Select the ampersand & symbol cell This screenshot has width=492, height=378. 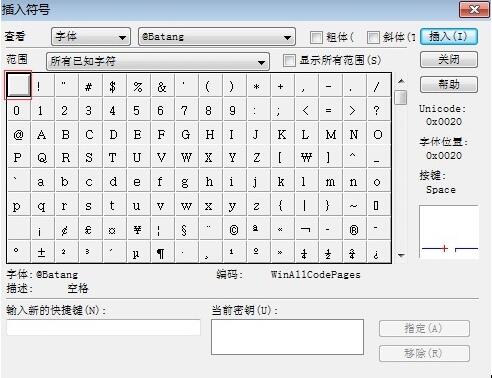(162, 86)
